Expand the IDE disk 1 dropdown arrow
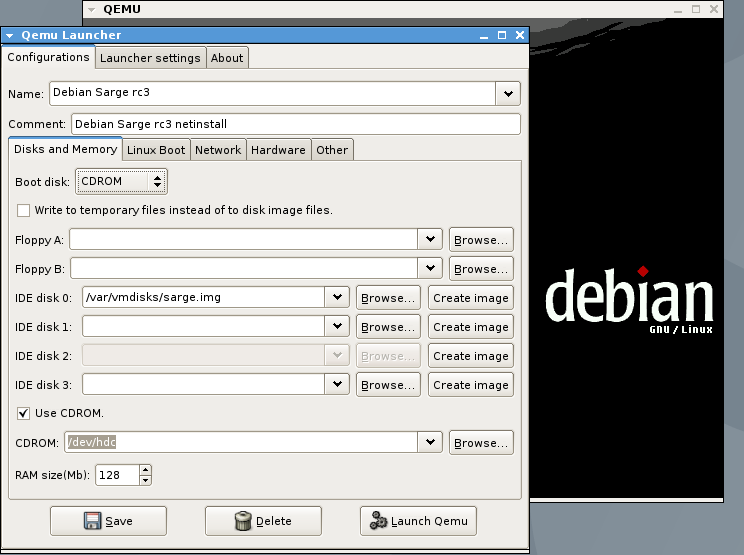Viewport: 744px width, 555px height. click(337, 326)
